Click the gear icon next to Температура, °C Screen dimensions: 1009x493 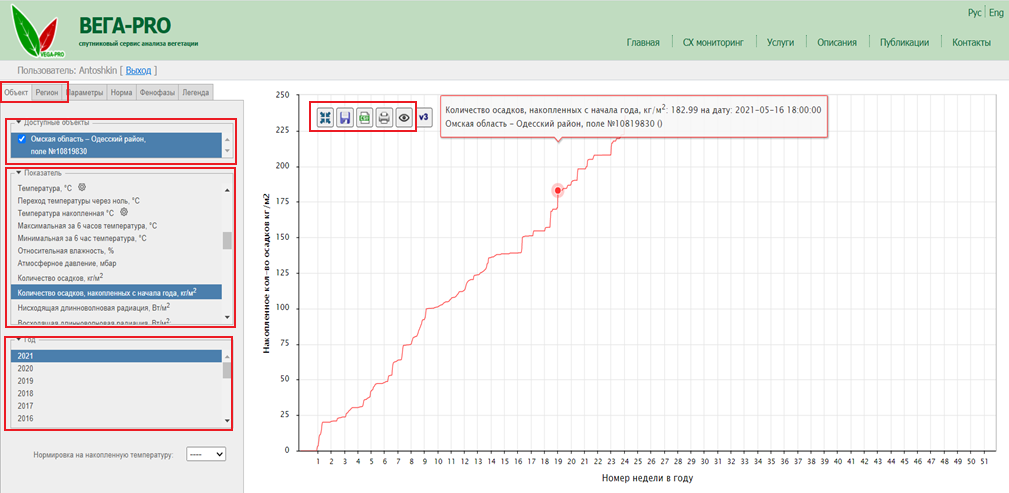(83, 186)
